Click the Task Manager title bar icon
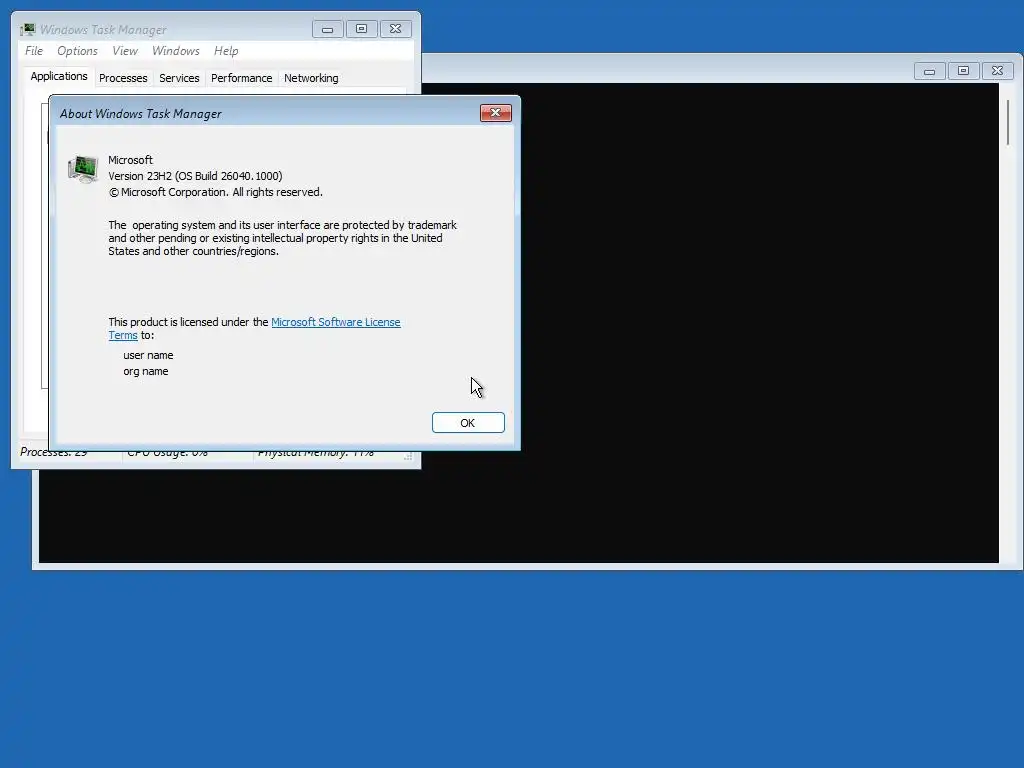The width and height of the screenshot is (1024, 768). pyautogui.click(x=27, y=29)
